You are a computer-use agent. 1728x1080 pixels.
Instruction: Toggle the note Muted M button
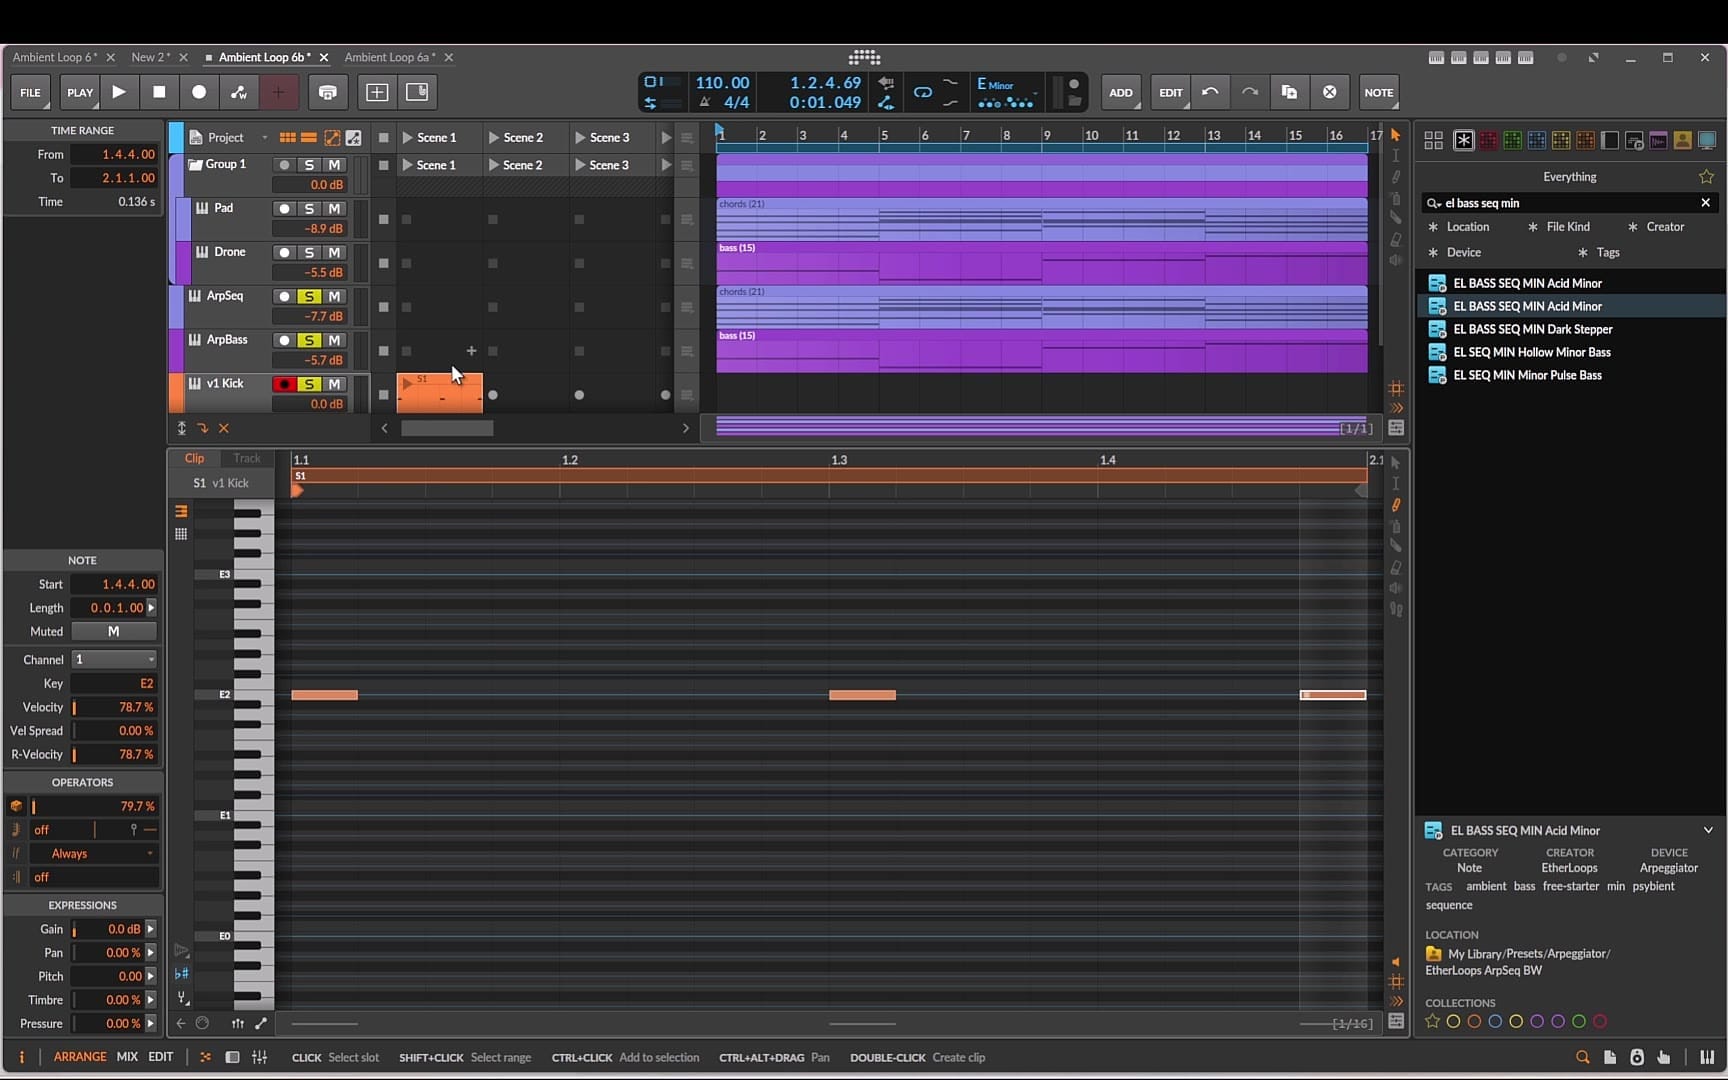pos(114,632)
